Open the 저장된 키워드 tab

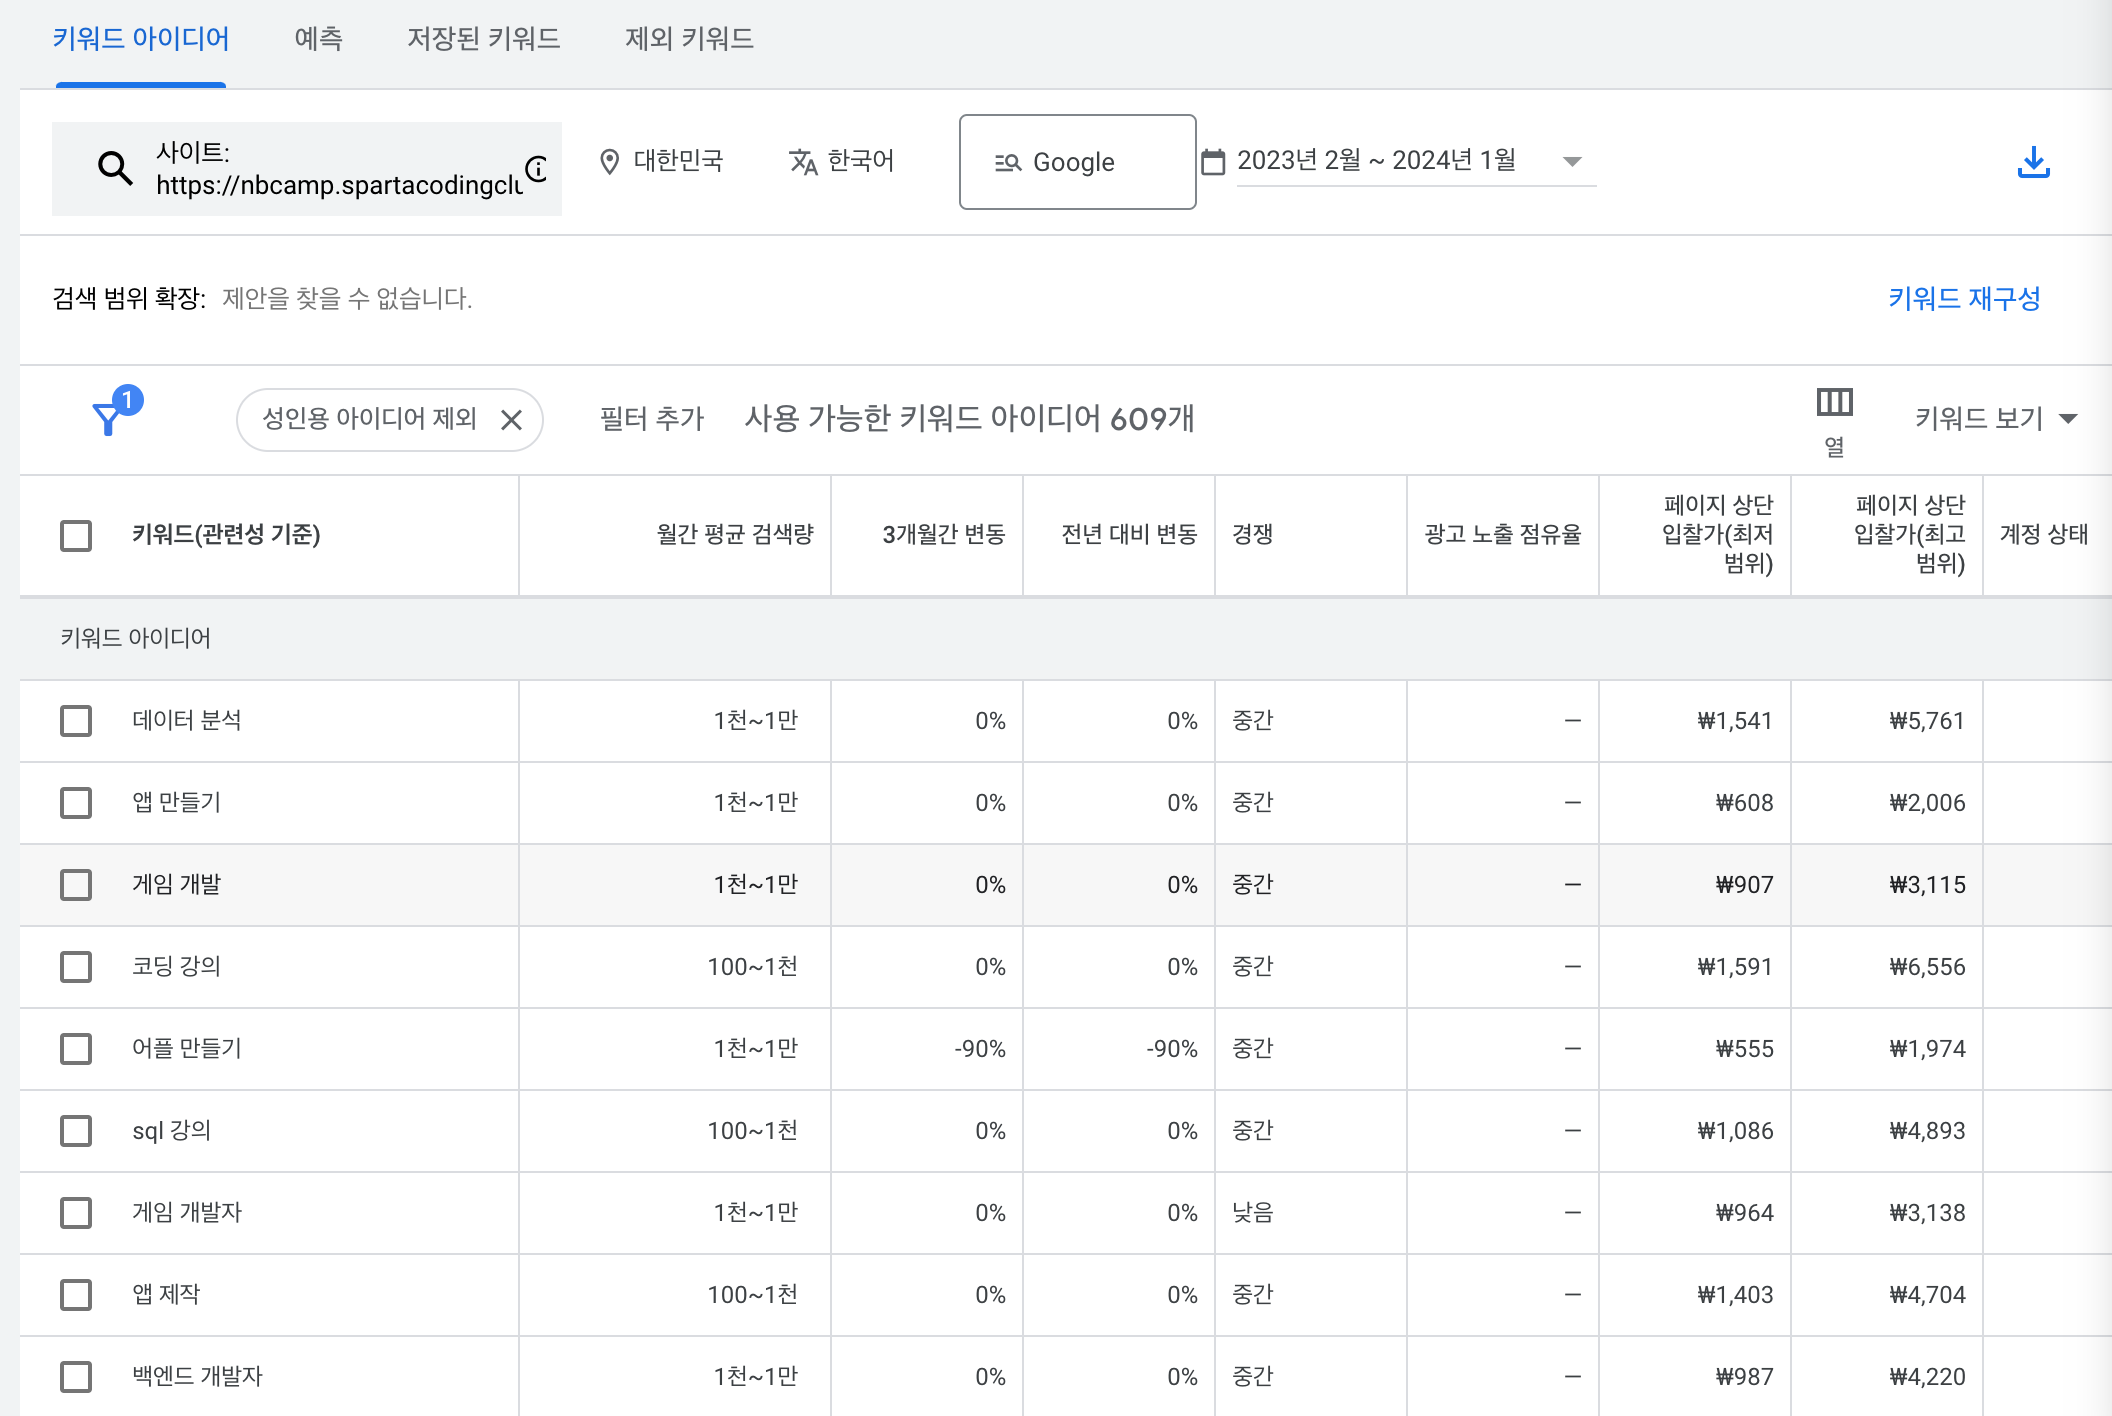(483, 39)
